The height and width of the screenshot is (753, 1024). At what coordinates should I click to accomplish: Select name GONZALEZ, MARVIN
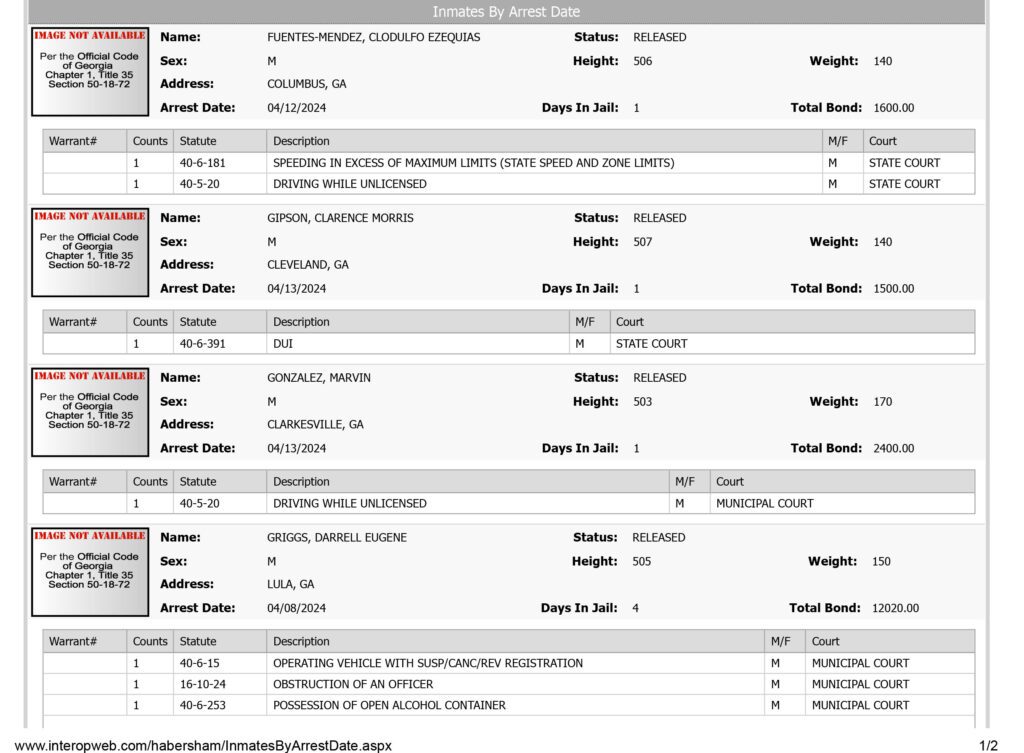click(319, 378)
